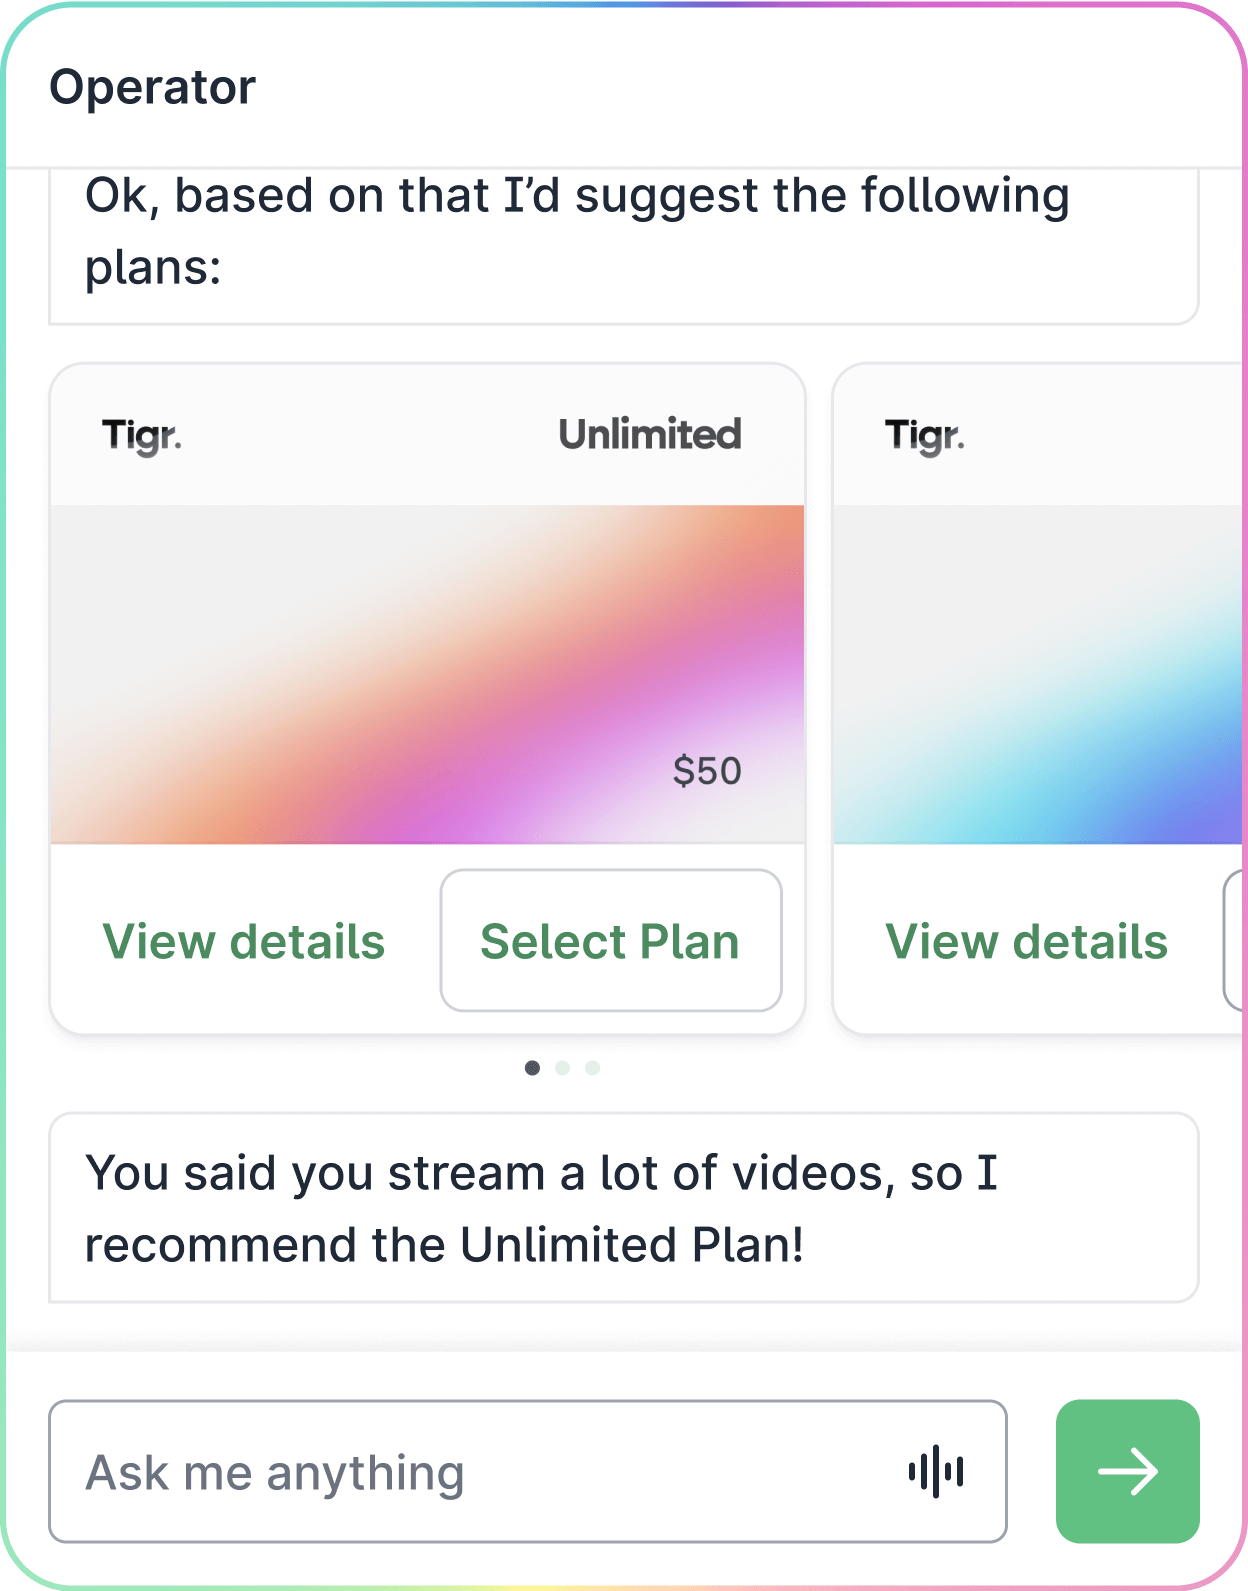Open View details for the Unlimited plan

coord(244,942)
